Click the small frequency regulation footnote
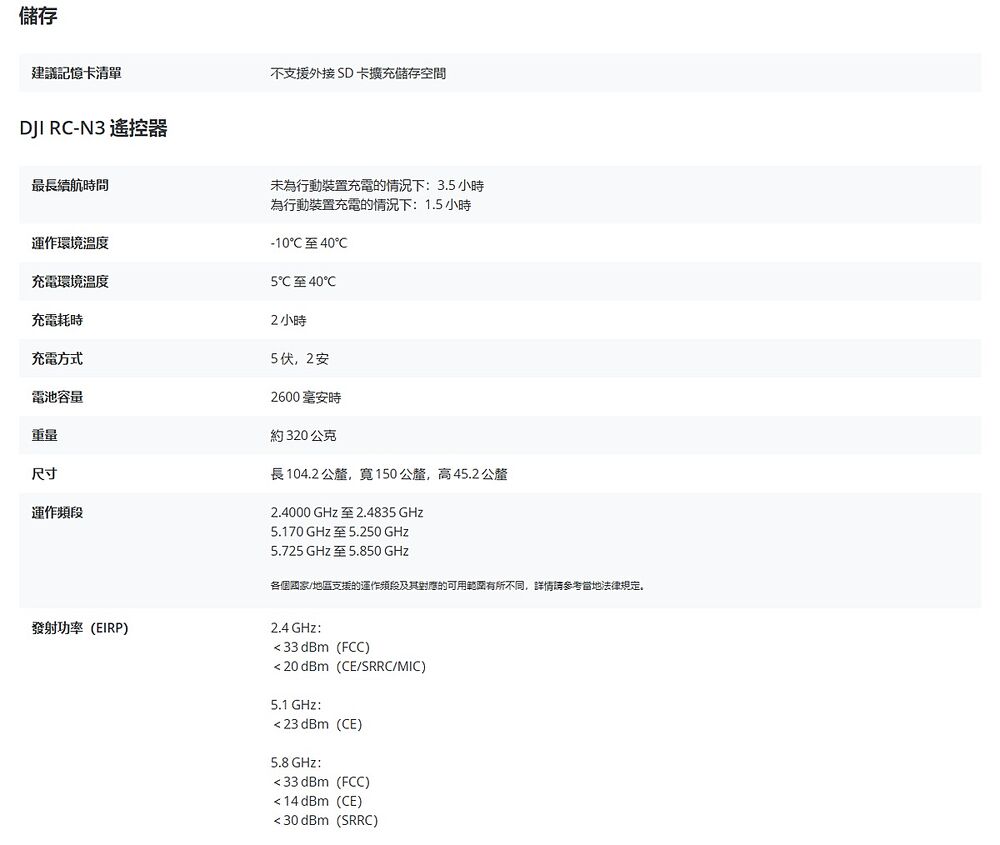 (x=457, y=585)
